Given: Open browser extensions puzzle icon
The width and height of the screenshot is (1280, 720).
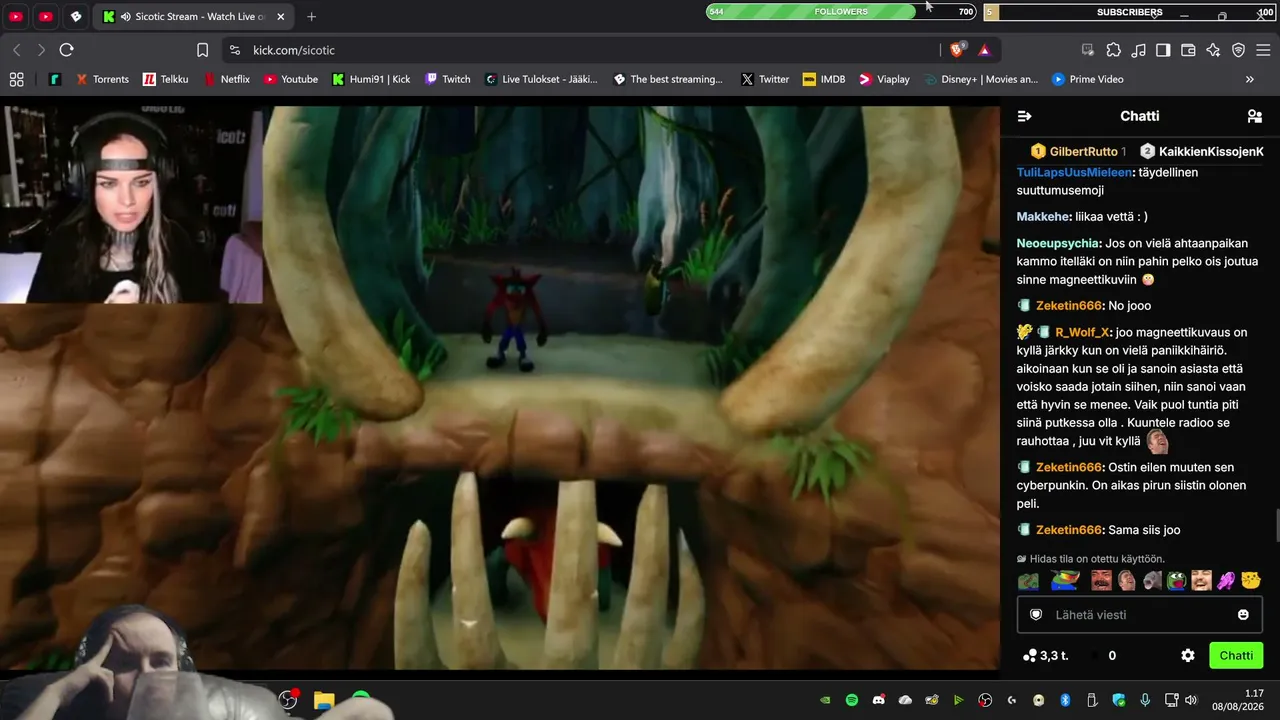Looking at the screenshot, I should [x=1113, y=50].
